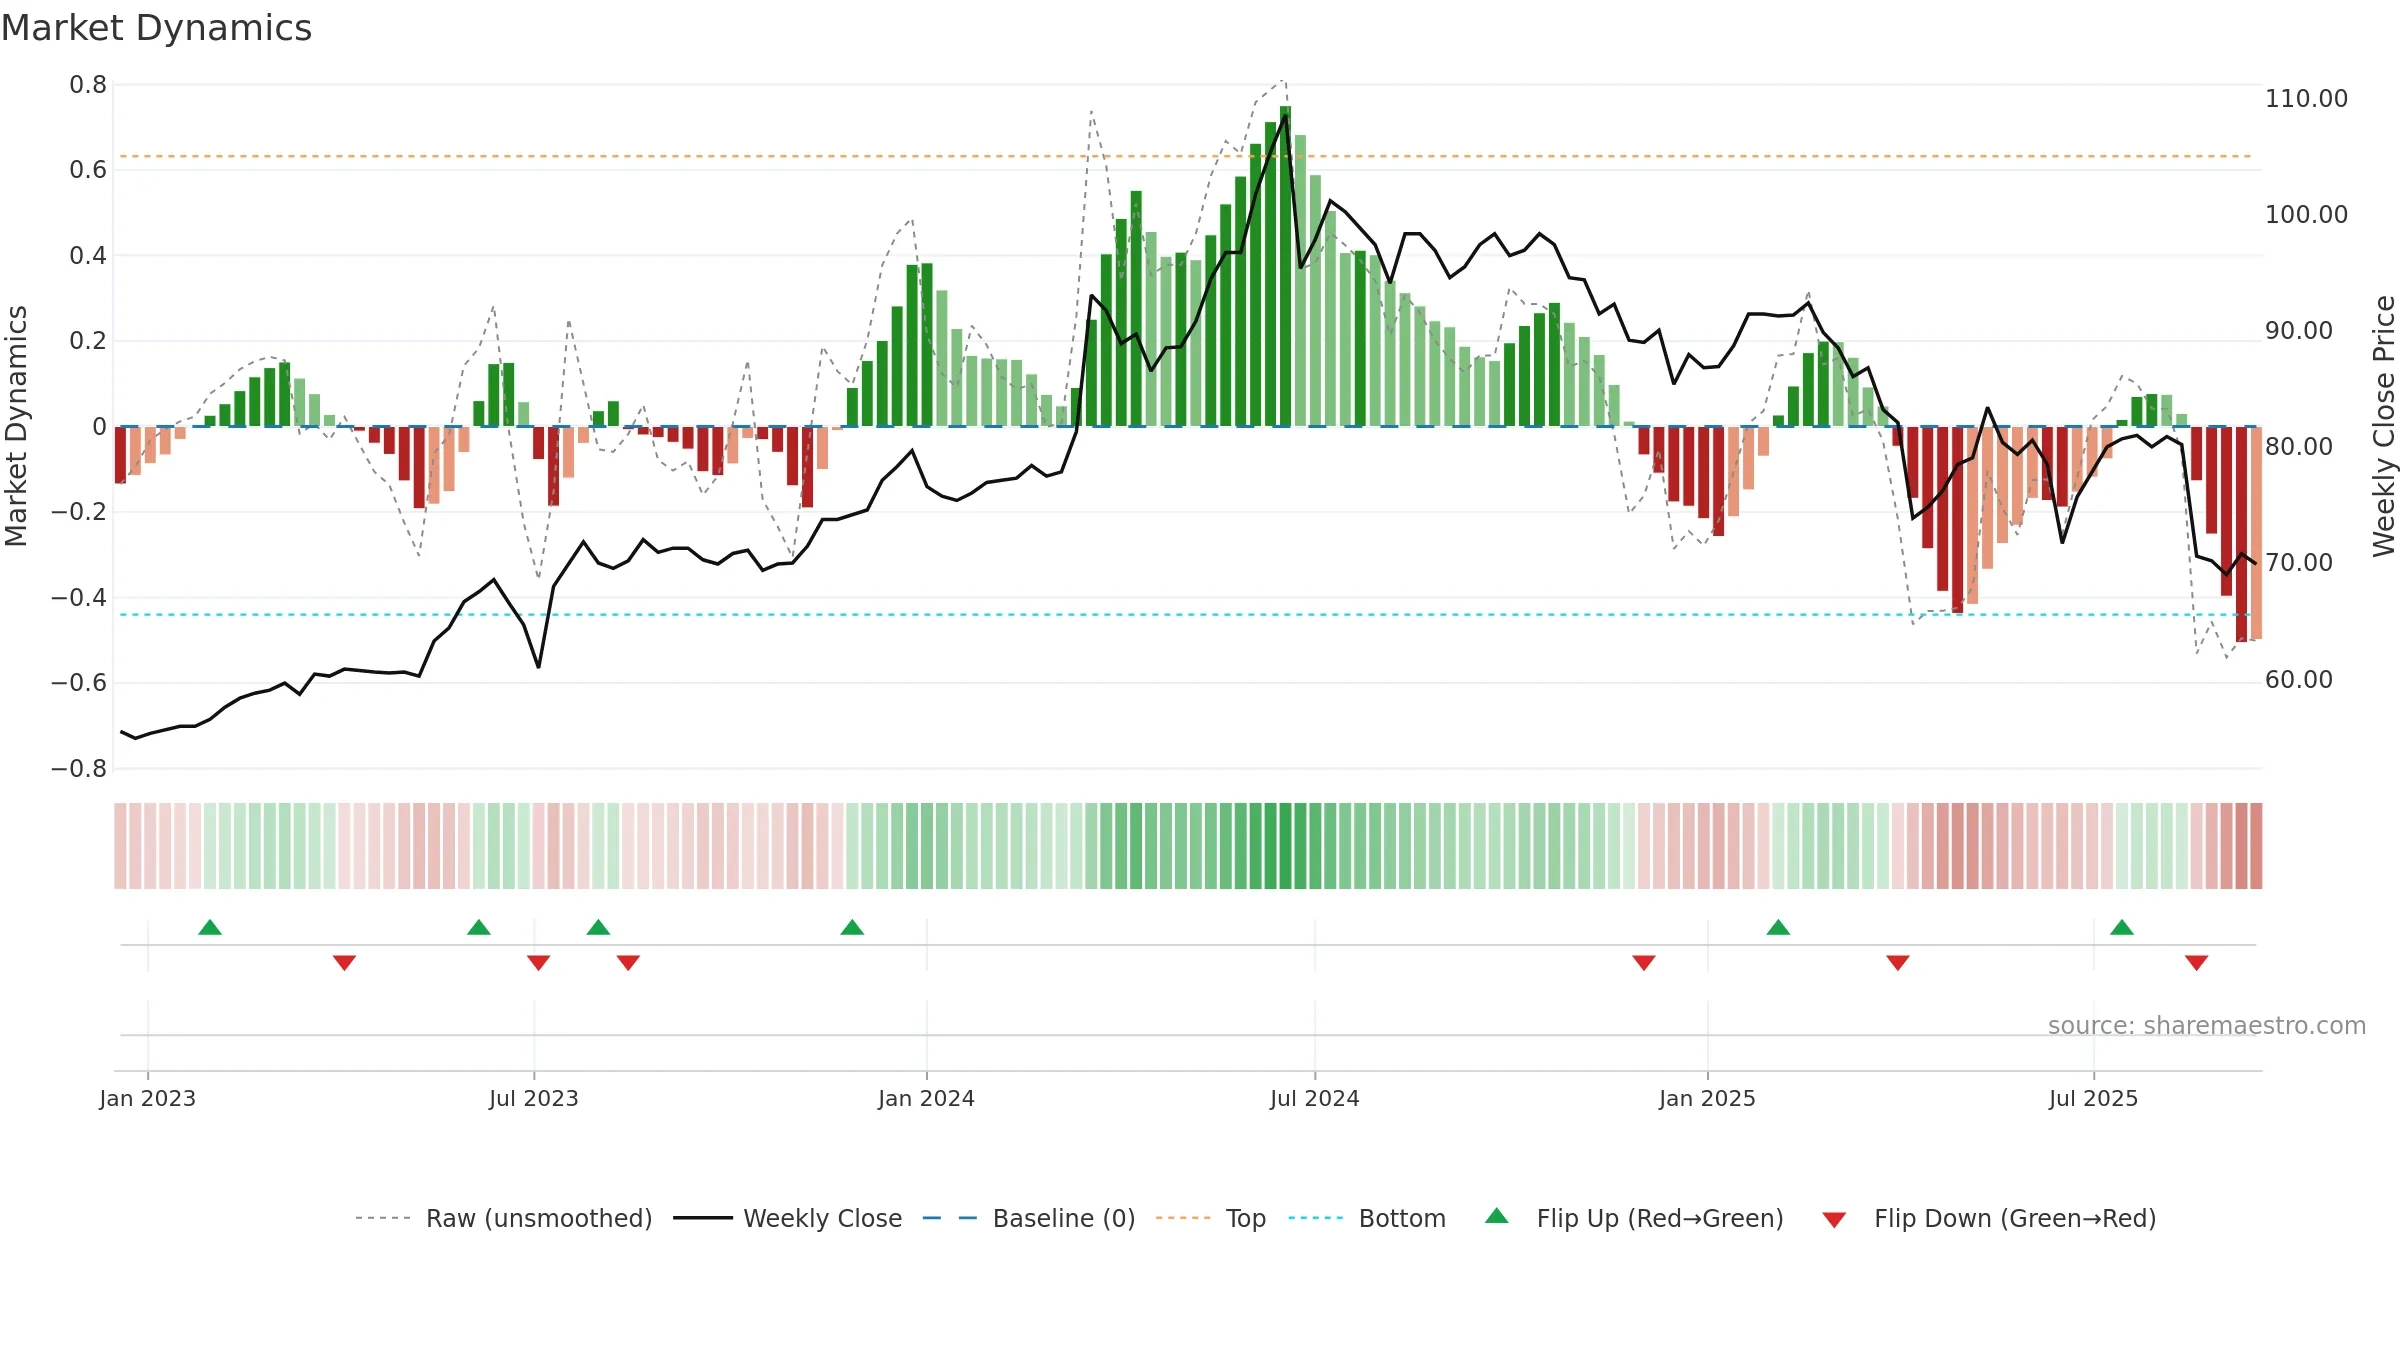Viewport: 2400px width, 1350px height.
Task: Click the tallest green bar near Jul 2024
Action: coord(1285,266)
